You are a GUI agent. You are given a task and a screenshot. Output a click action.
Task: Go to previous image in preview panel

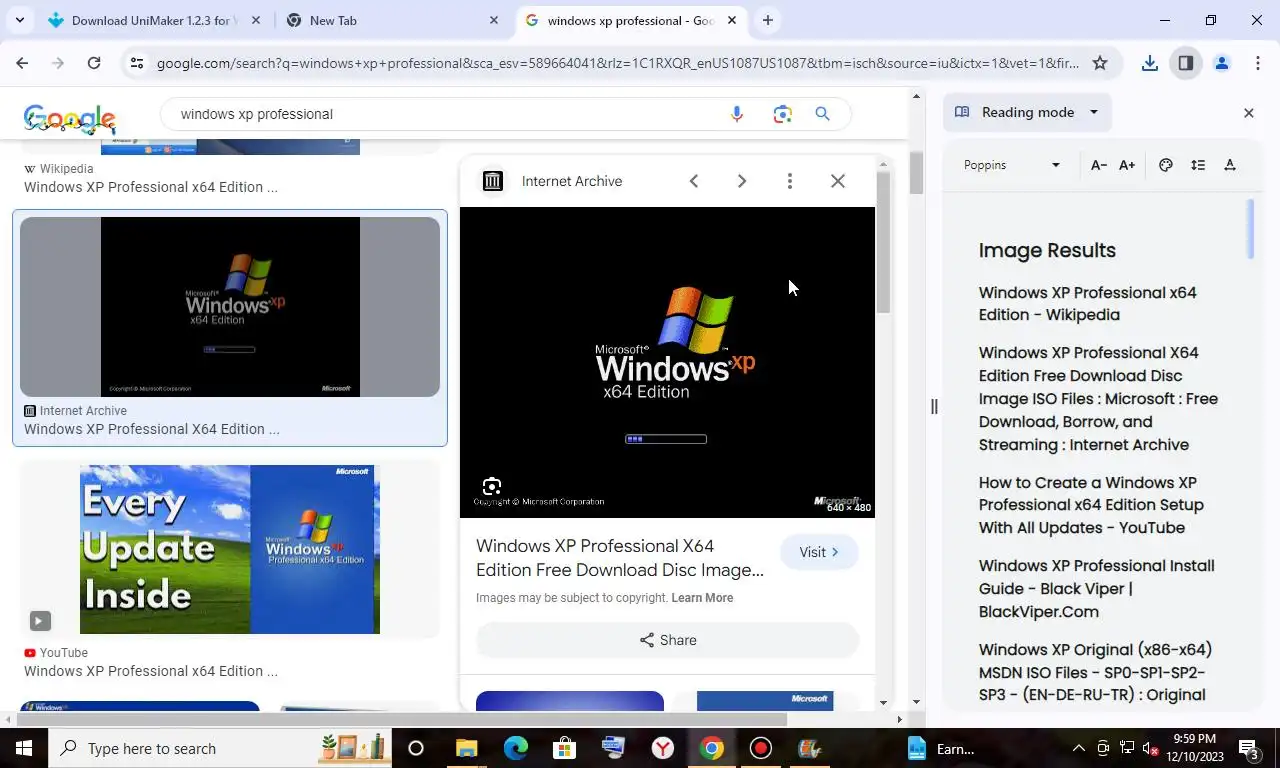click(x=694, y=181)
